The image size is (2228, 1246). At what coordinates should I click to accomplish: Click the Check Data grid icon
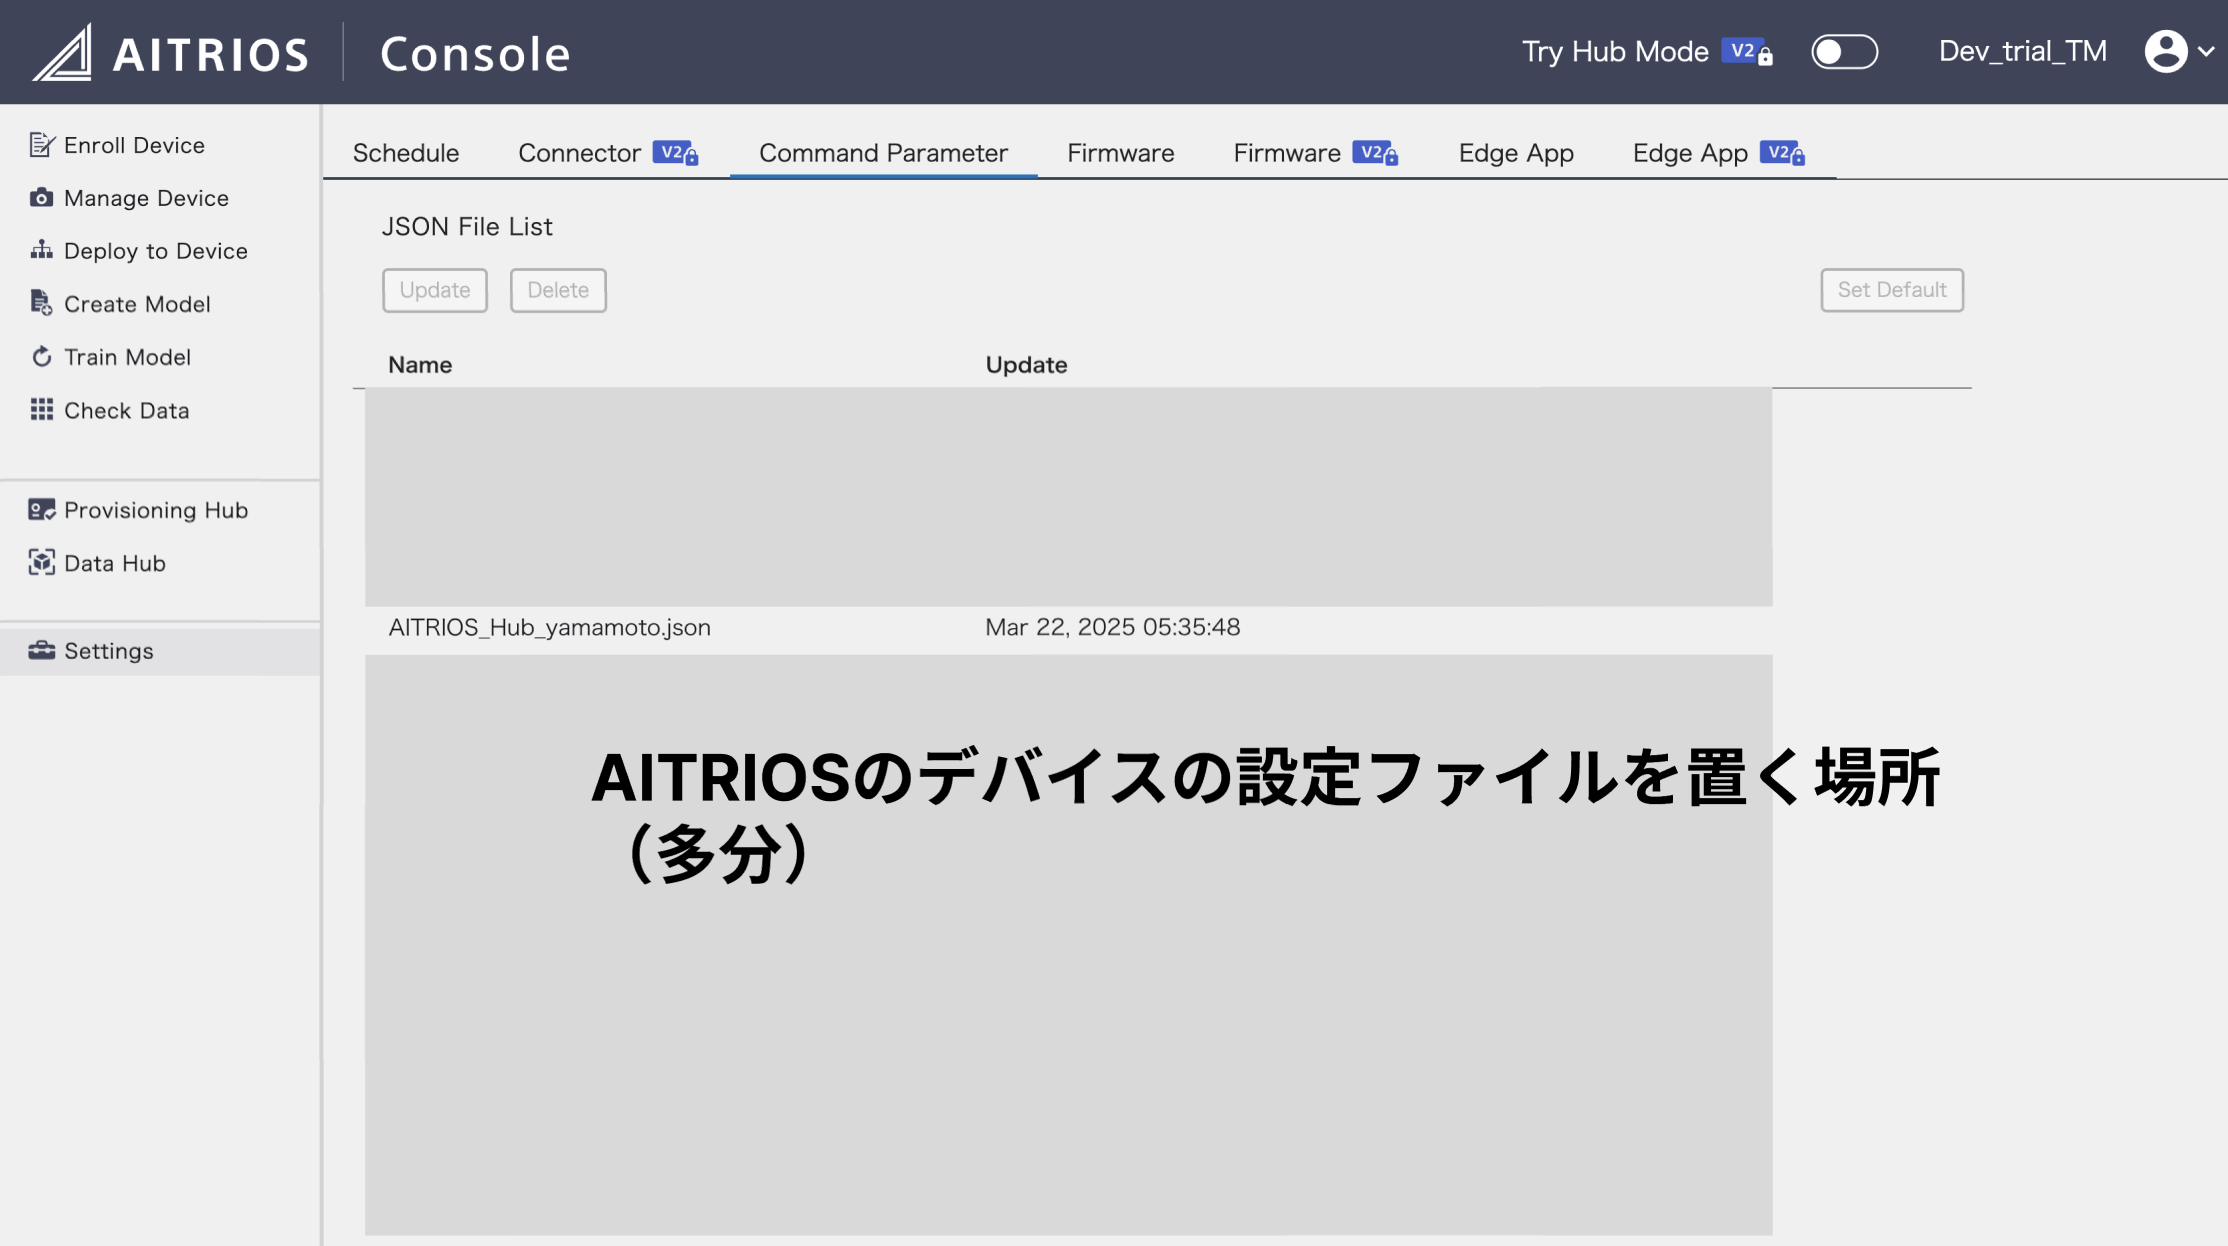(41, 410)
